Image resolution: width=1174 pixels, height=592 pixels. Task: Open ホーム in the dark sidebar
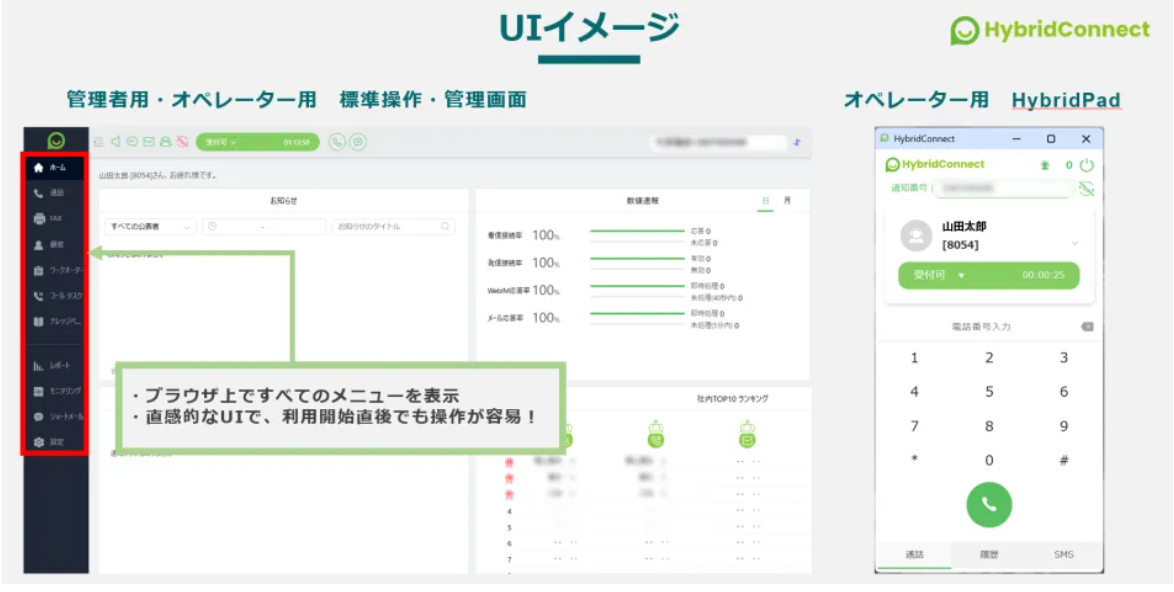[x=55, y=167]
